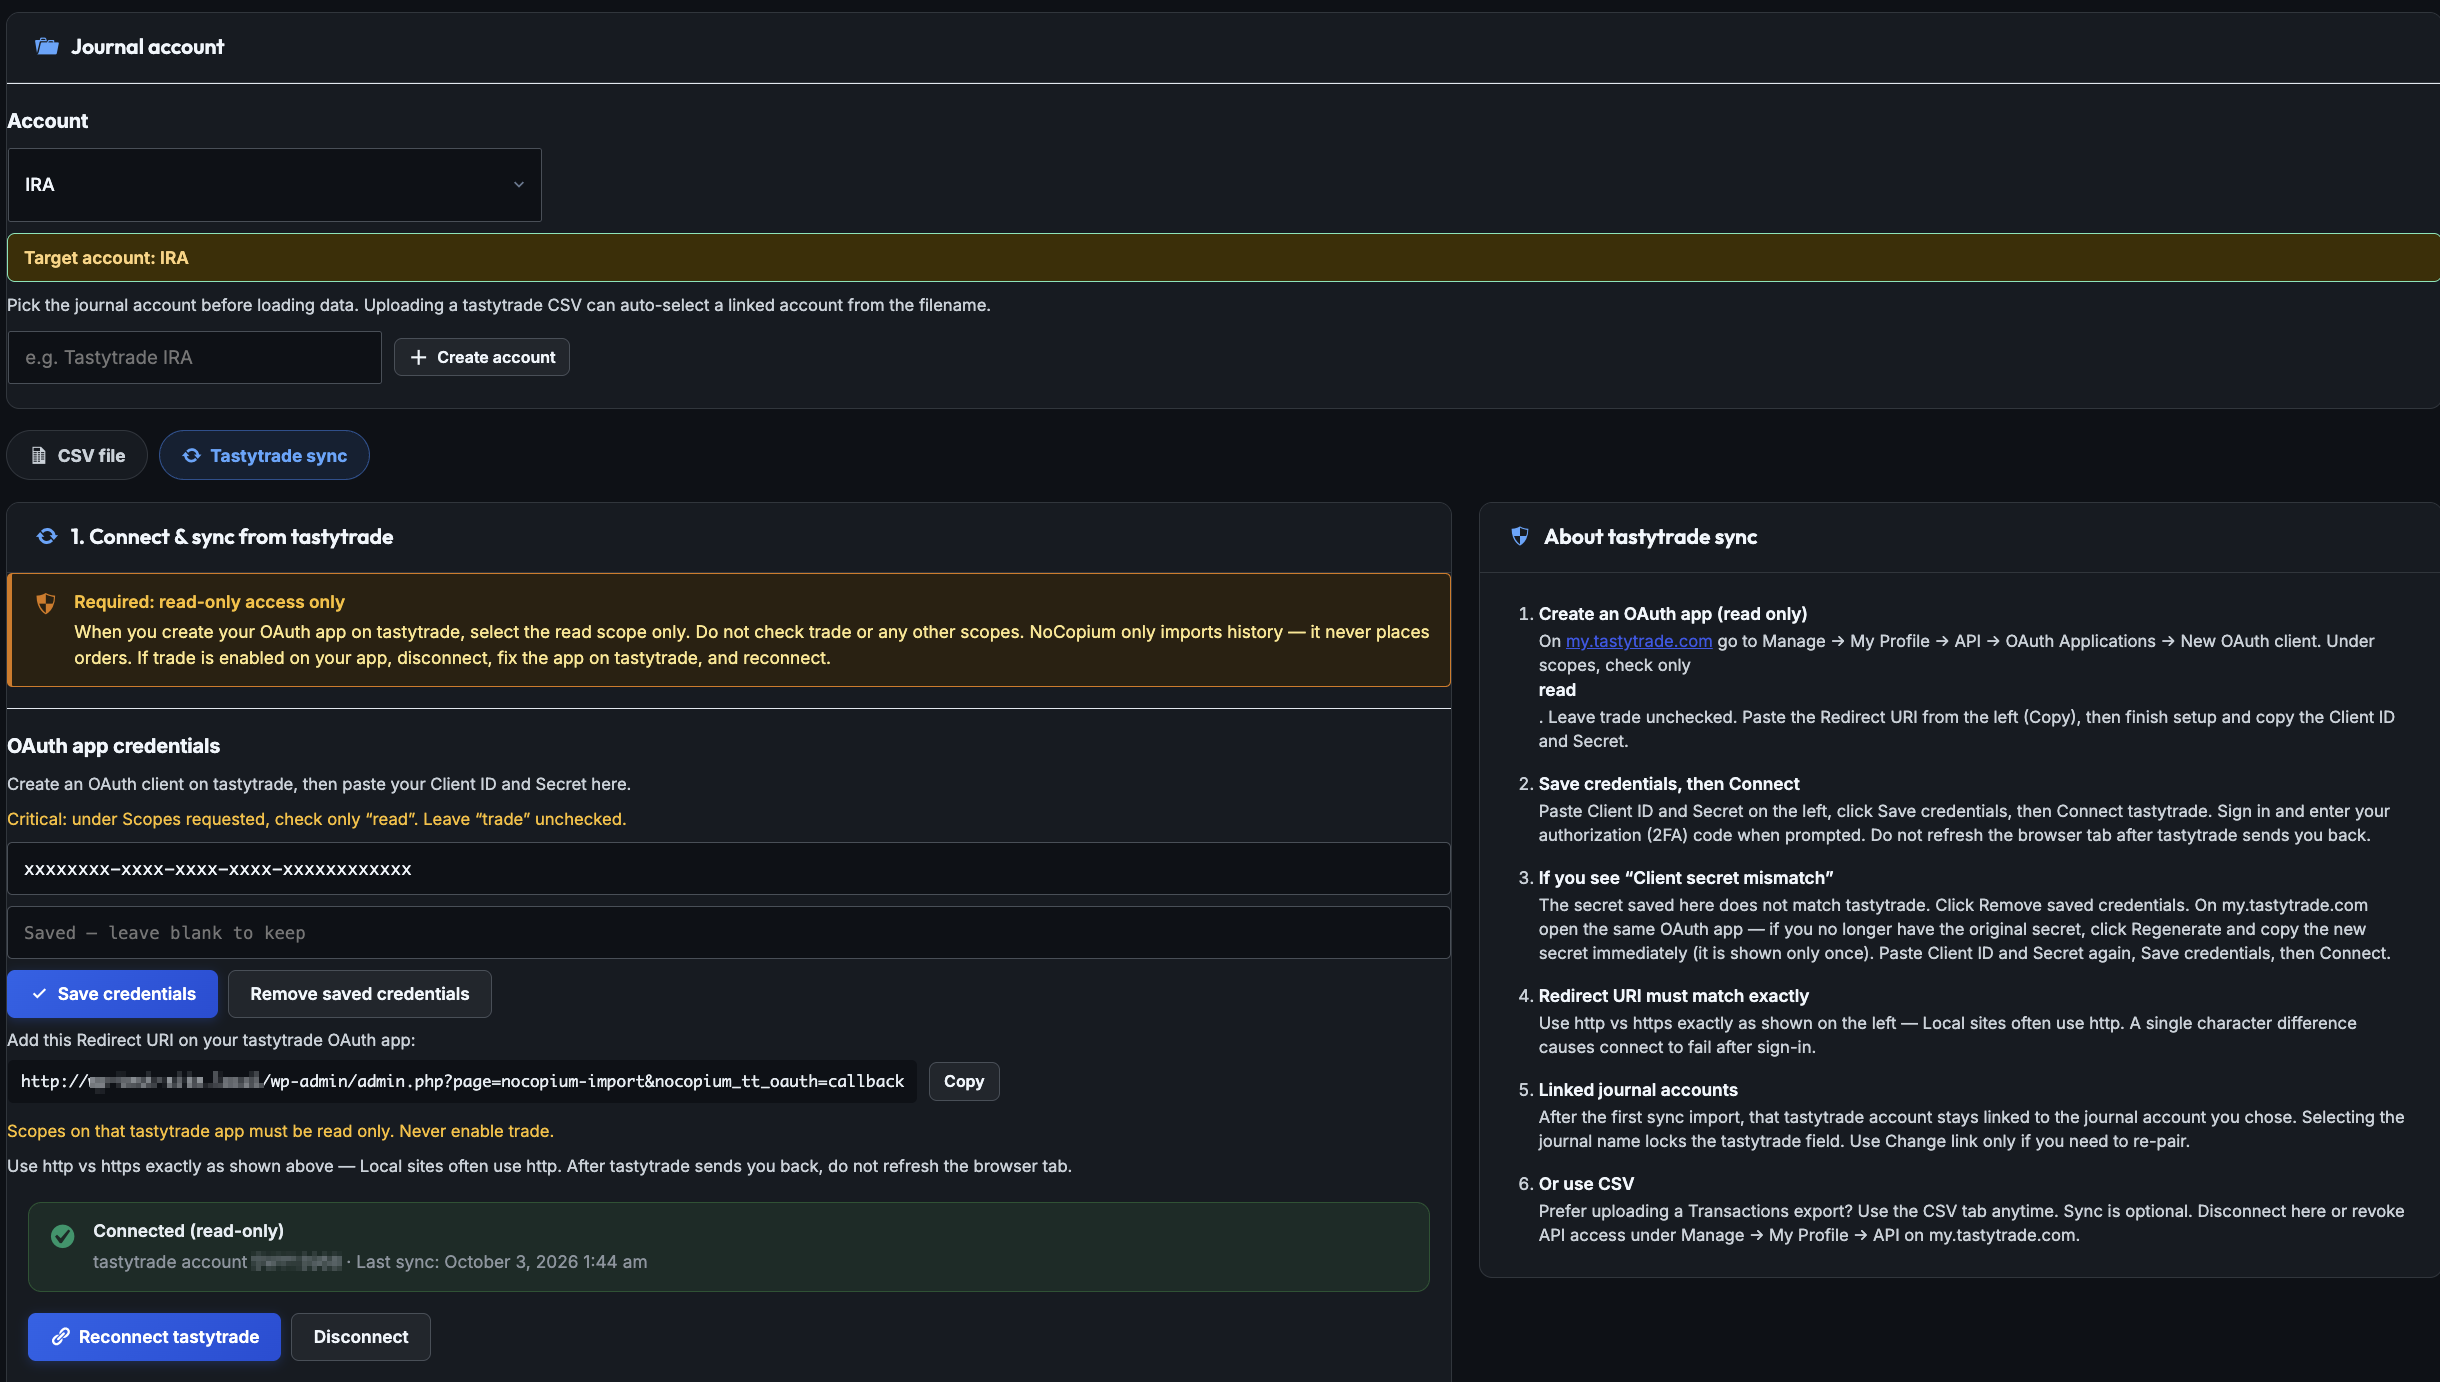Click the shield icon beside About tastytrade sync
2440x1382 pixels.
(1519, 536)
